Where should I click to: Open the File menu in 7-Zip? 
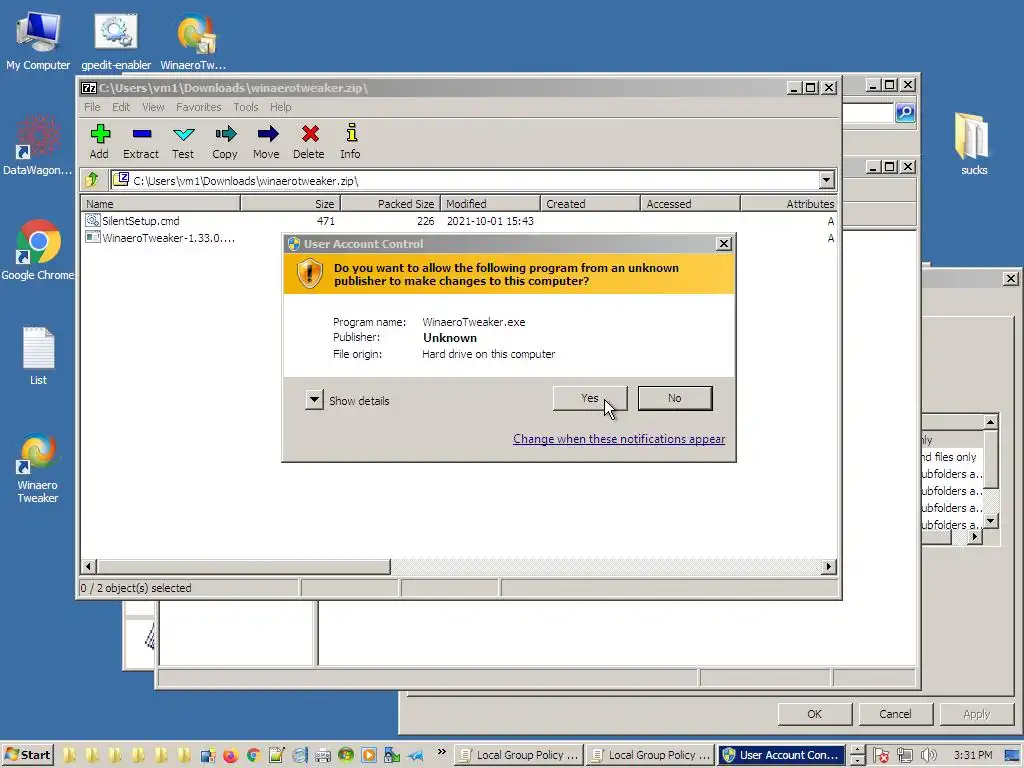coord(92,107)
